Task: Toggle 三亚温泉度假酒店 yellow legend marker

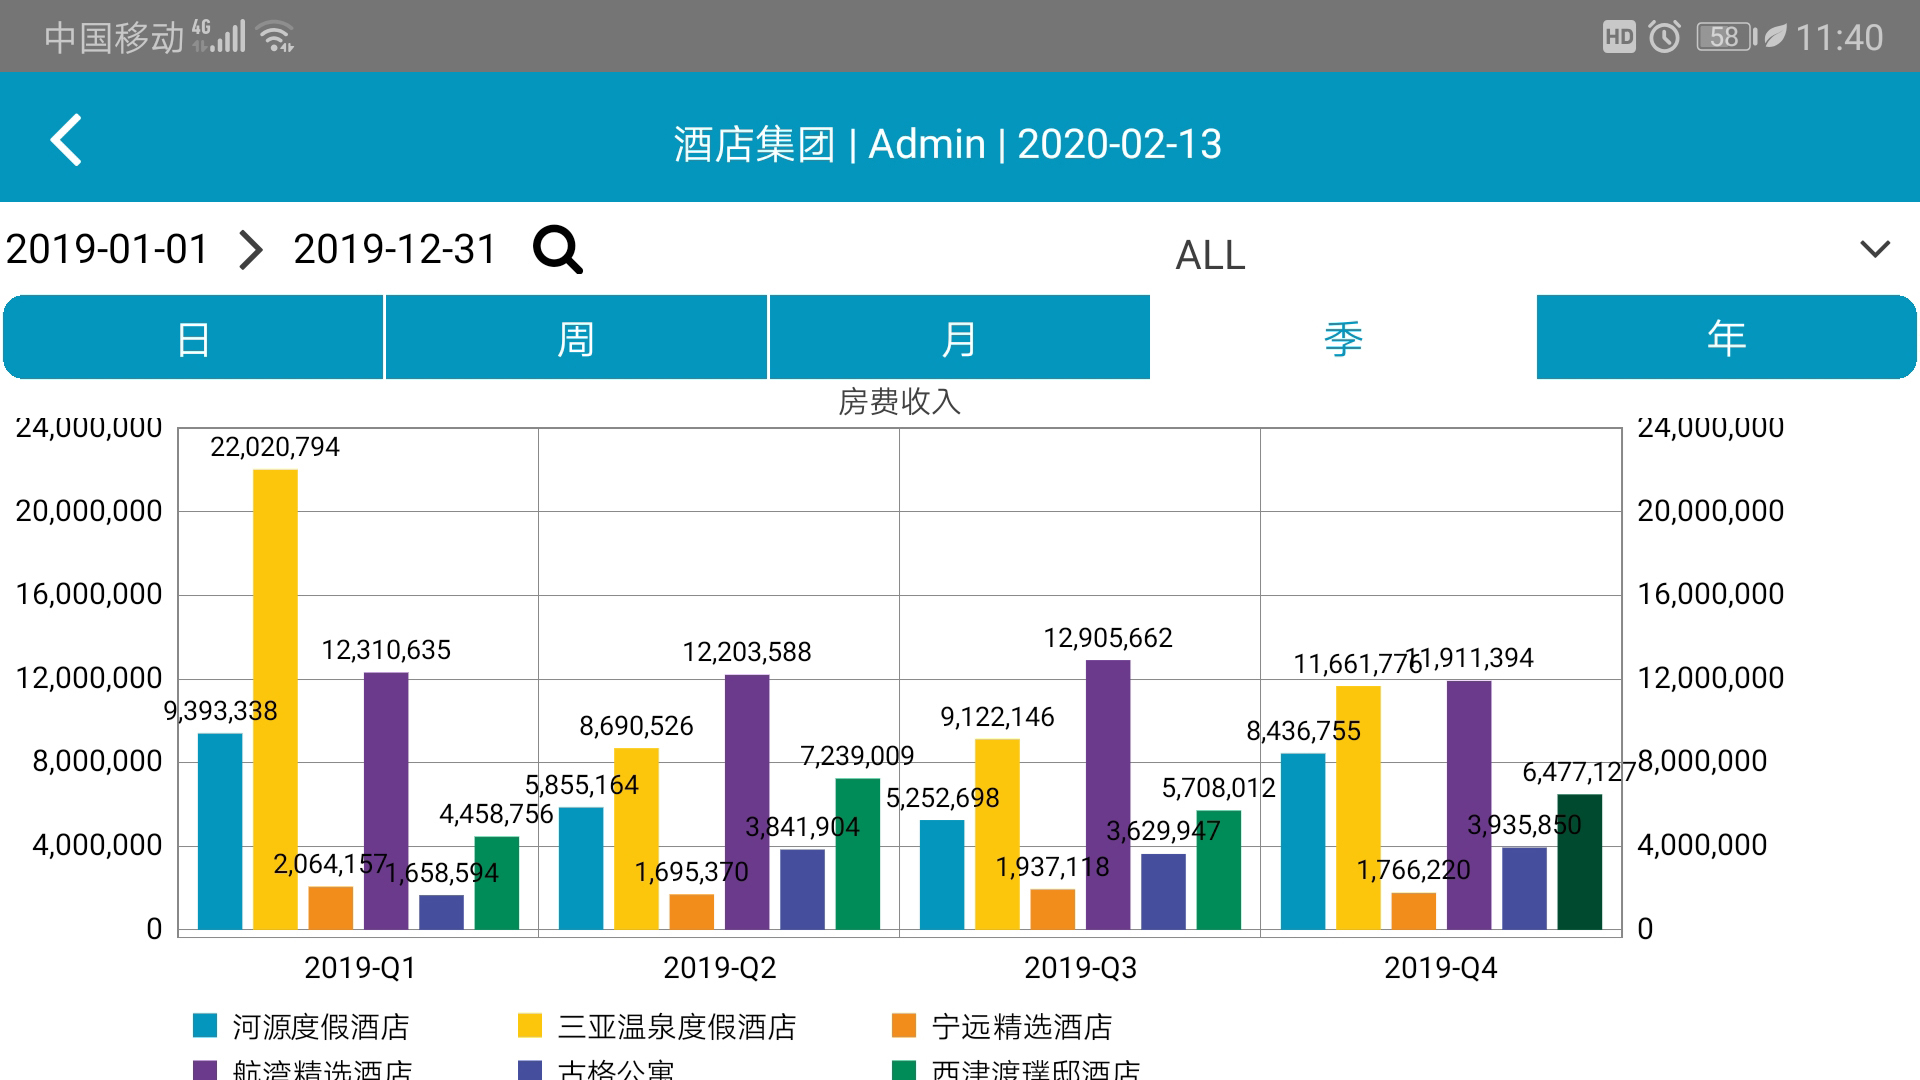Action: pos(530,1025)
